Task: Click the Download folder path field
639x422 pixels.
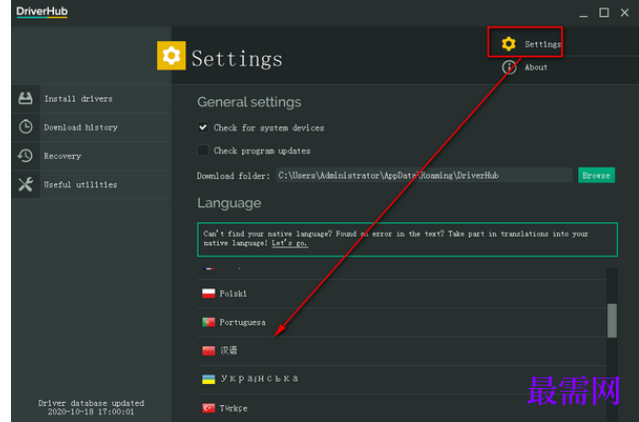Action: tap(424, 175)
